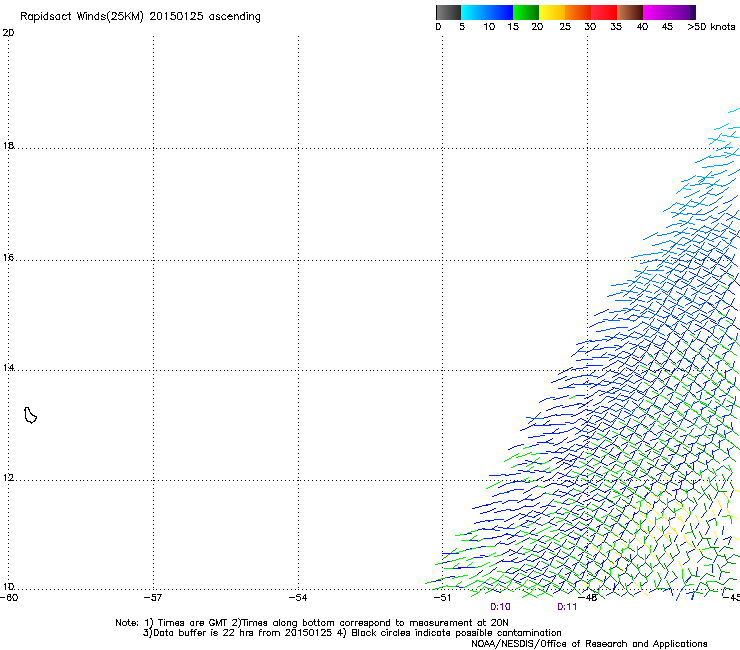Screen dimensions: 740x650
Task: Click the latitude label '12'
Action: (8, 478)
